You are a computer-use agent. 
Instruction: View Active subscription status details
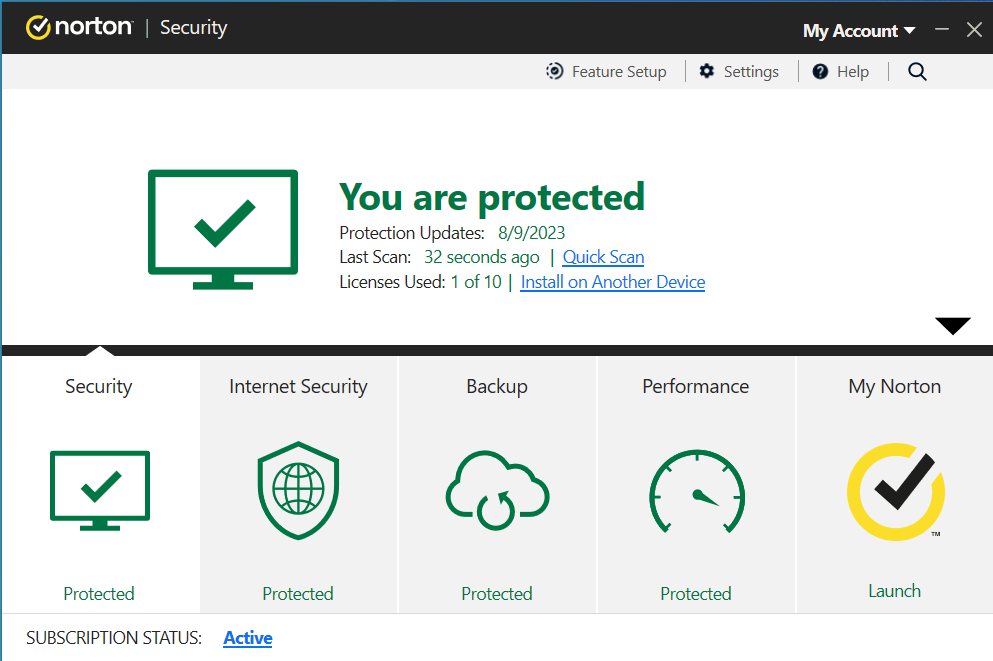coord(247,637)
